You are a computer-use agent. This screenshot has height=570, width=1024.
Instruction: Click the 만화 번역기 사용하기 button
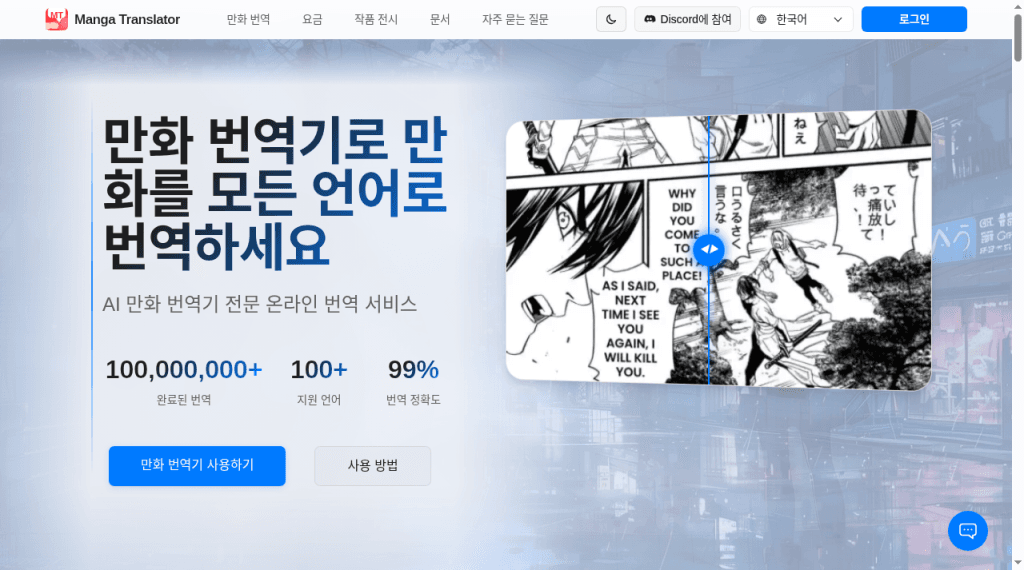click(x=197, y=466)
